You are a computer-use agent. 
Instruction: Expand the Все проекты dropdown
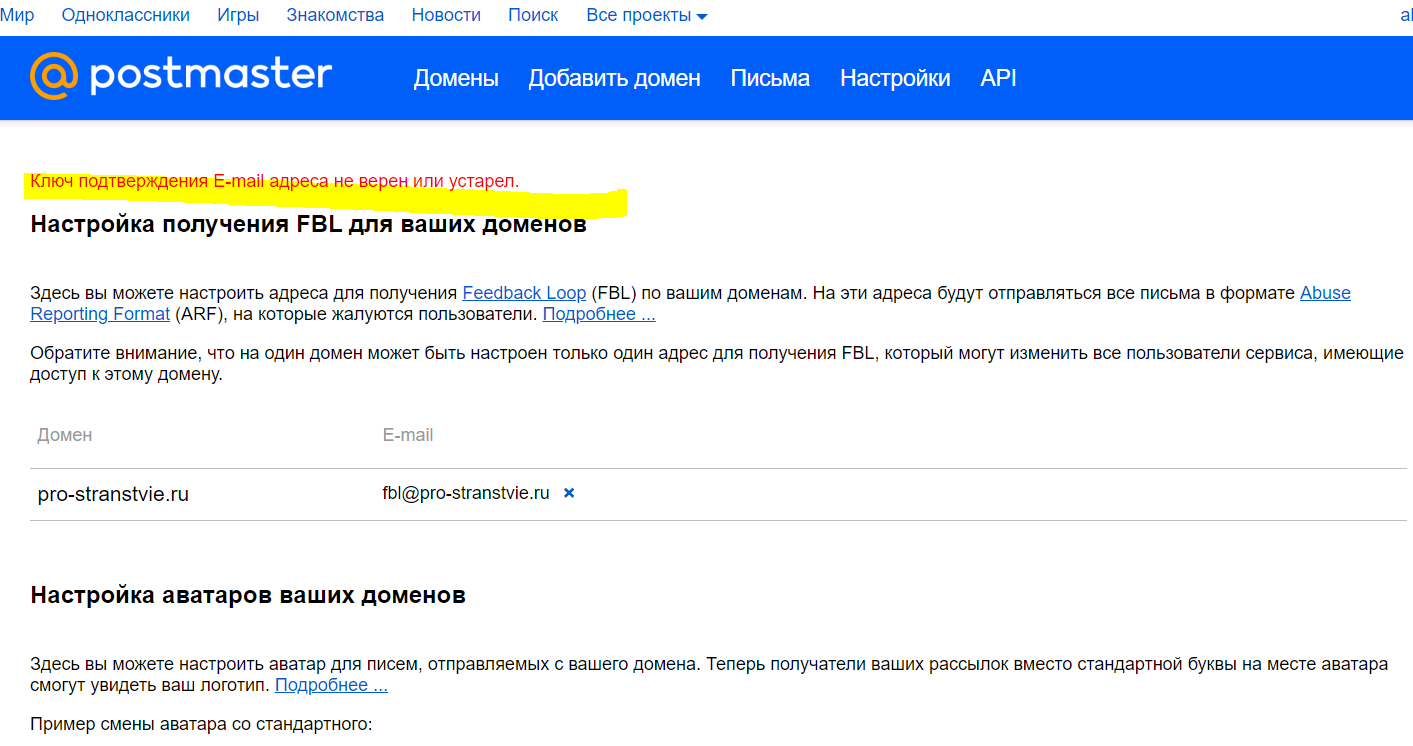pos(646,15)
